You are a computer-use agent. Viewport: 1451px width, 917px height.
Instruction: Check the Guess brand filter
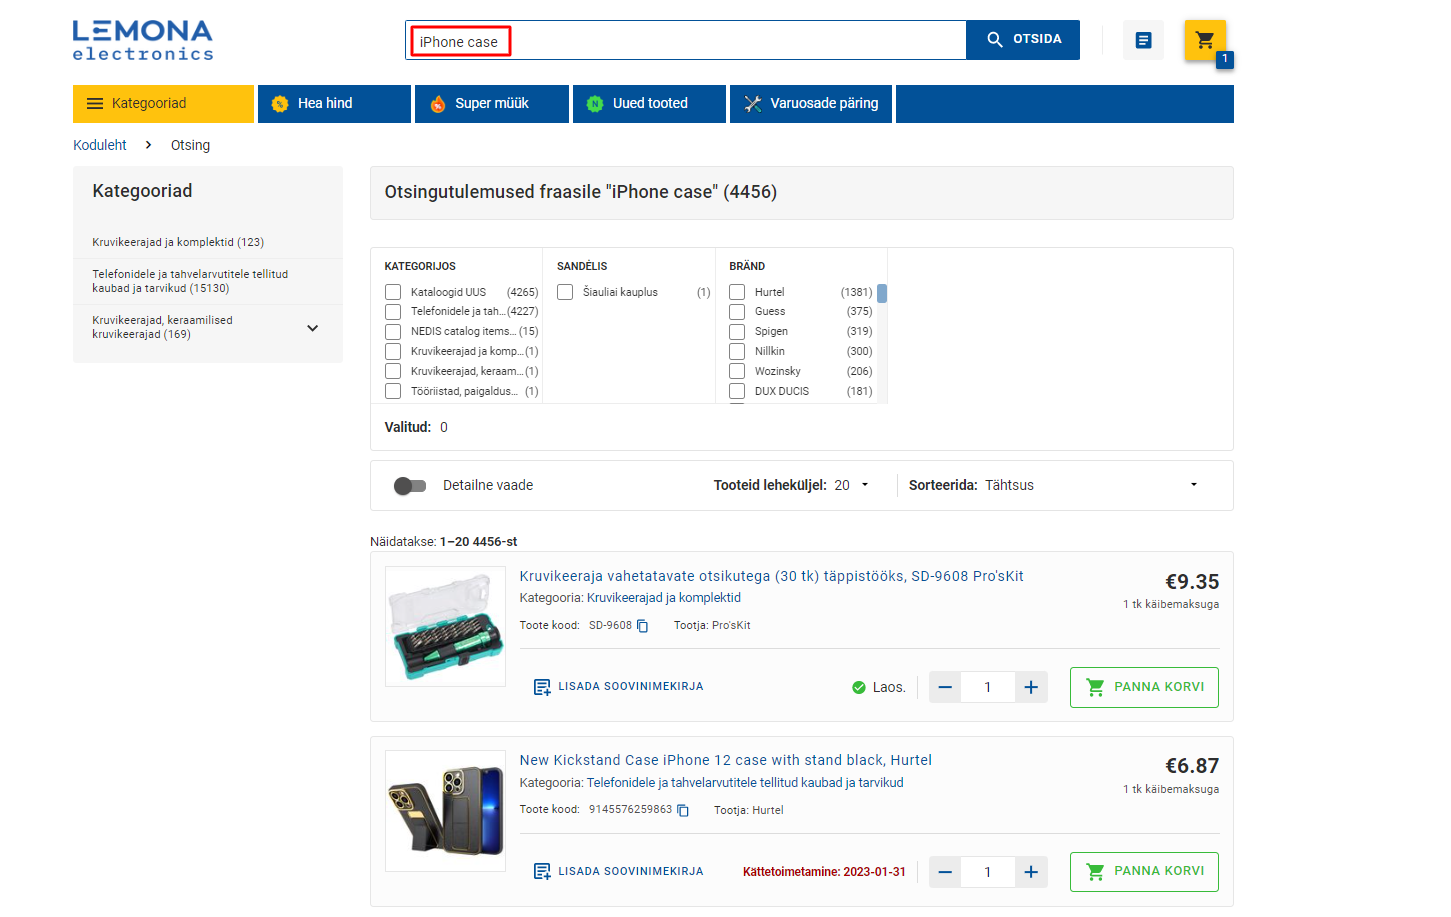click(x=737, y=312)
